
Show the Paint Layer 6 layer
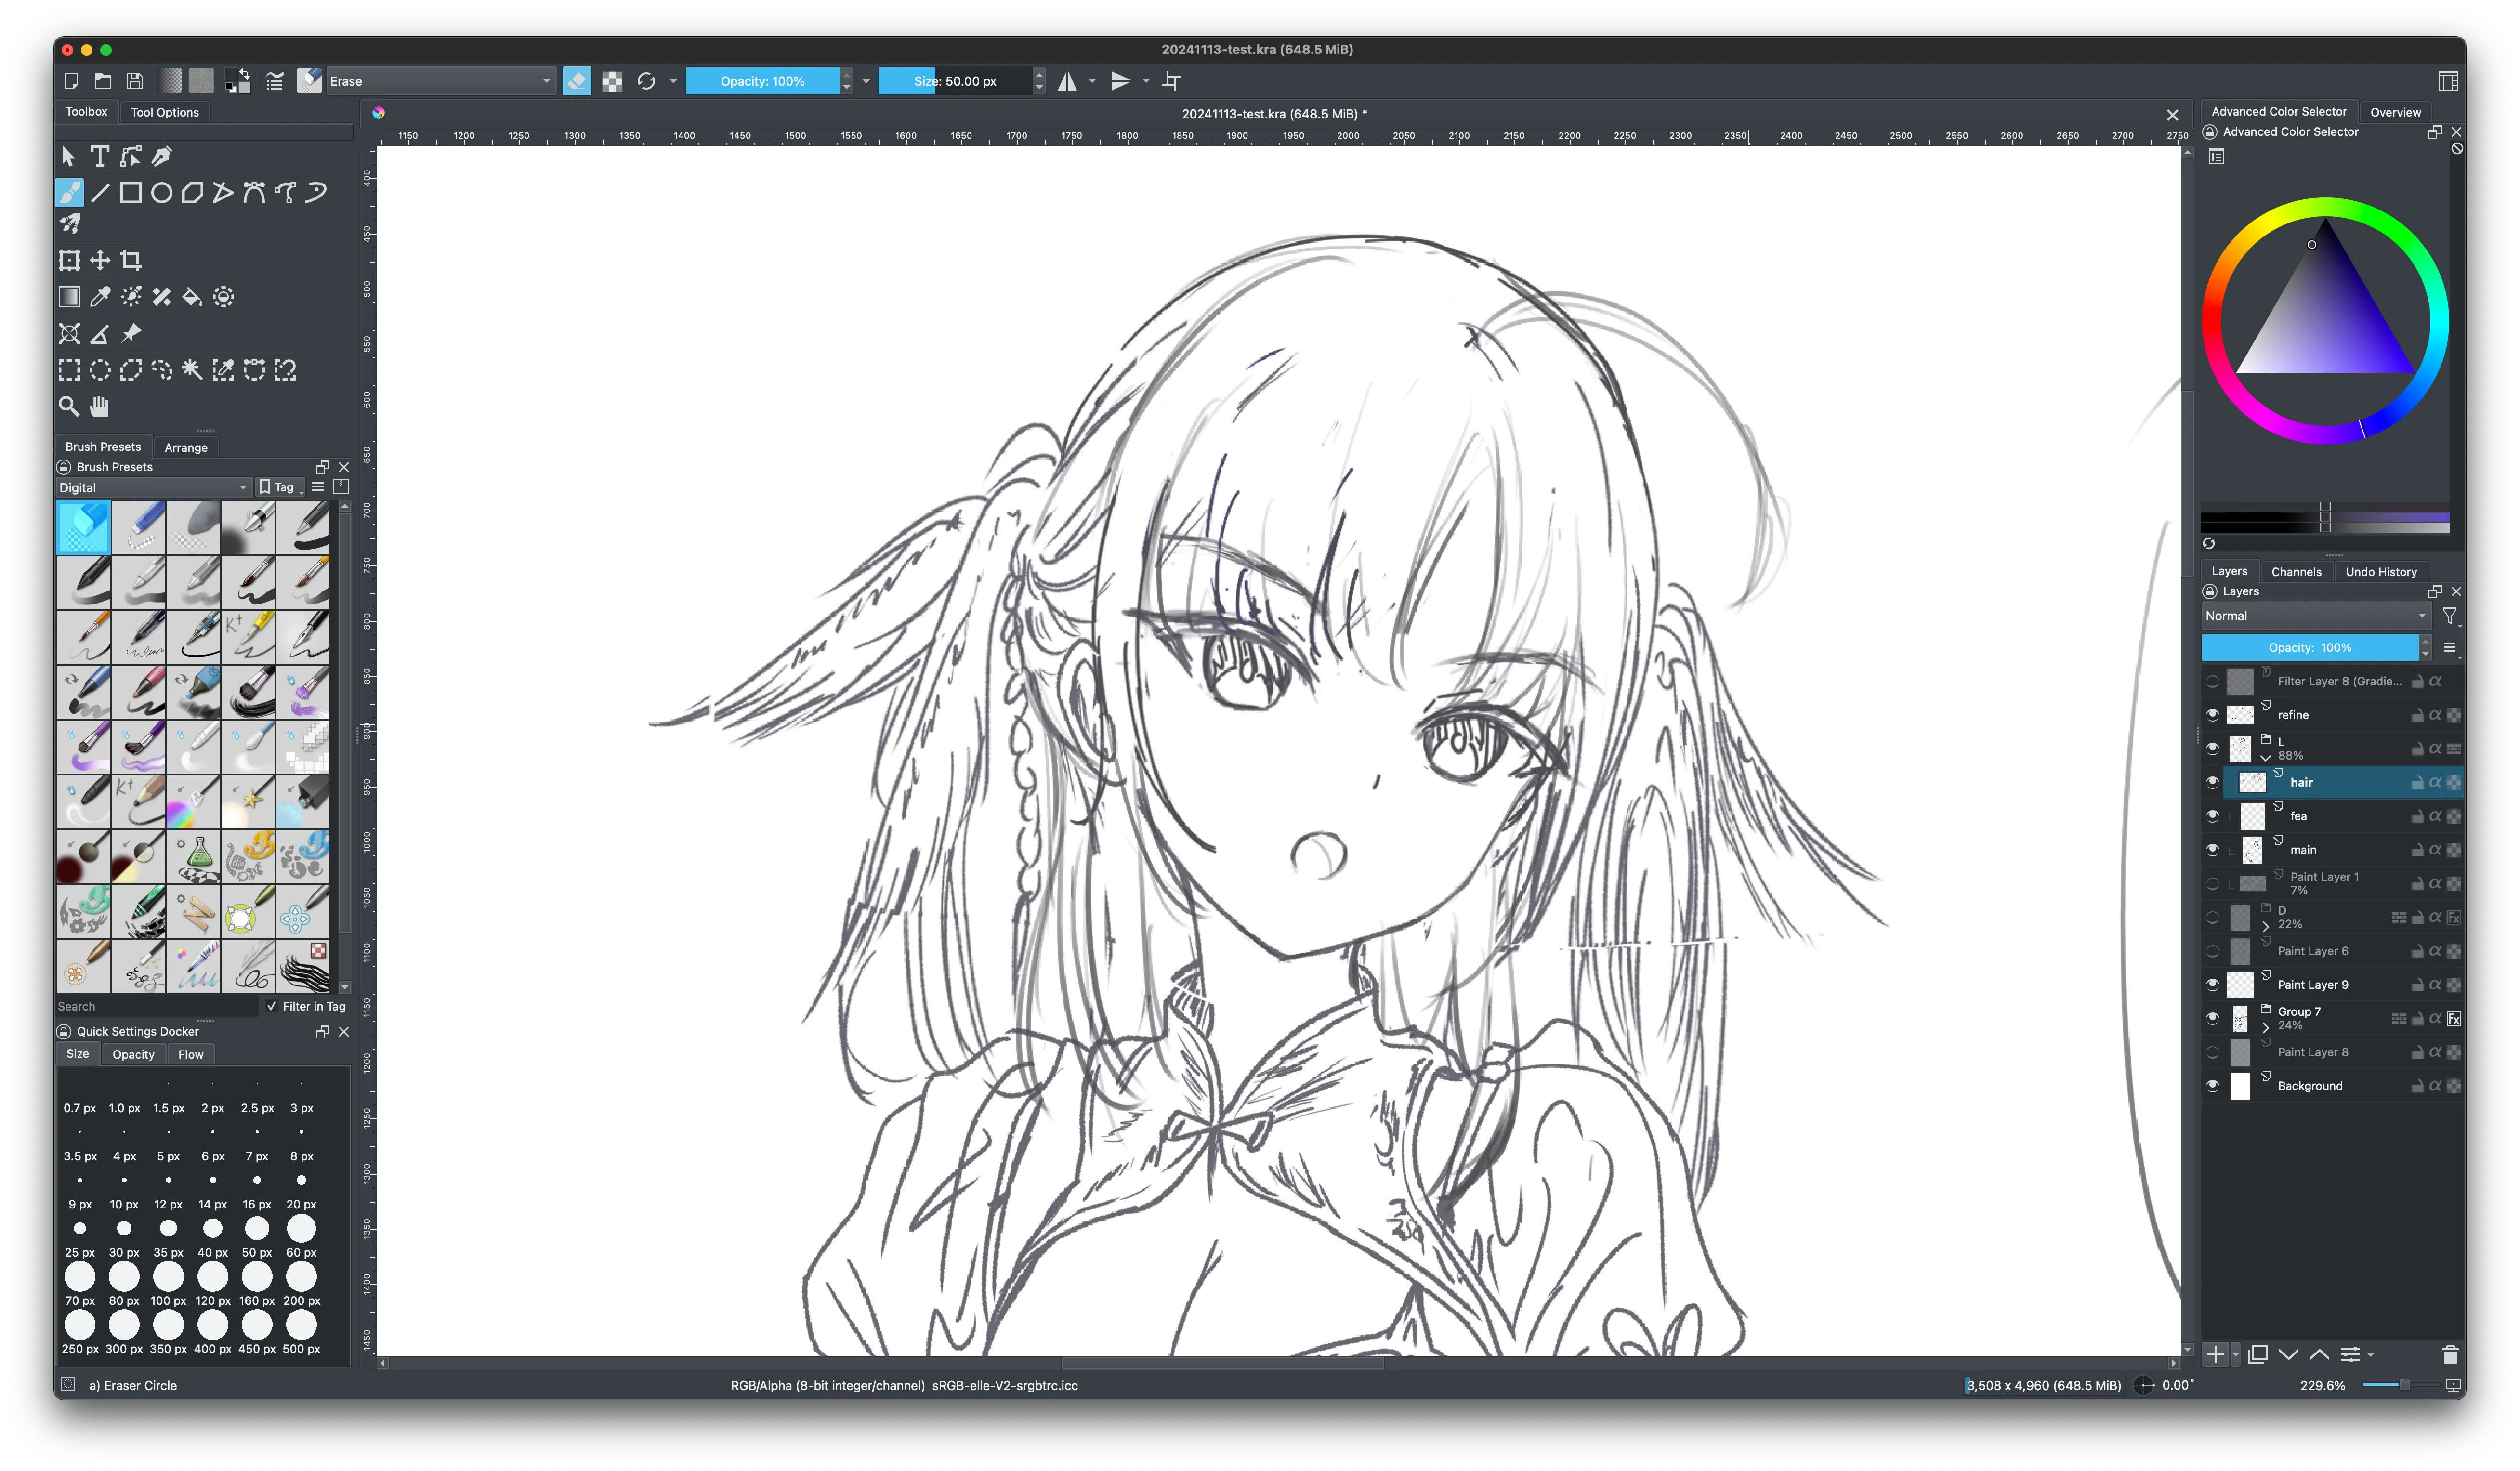pos(2212,951)
